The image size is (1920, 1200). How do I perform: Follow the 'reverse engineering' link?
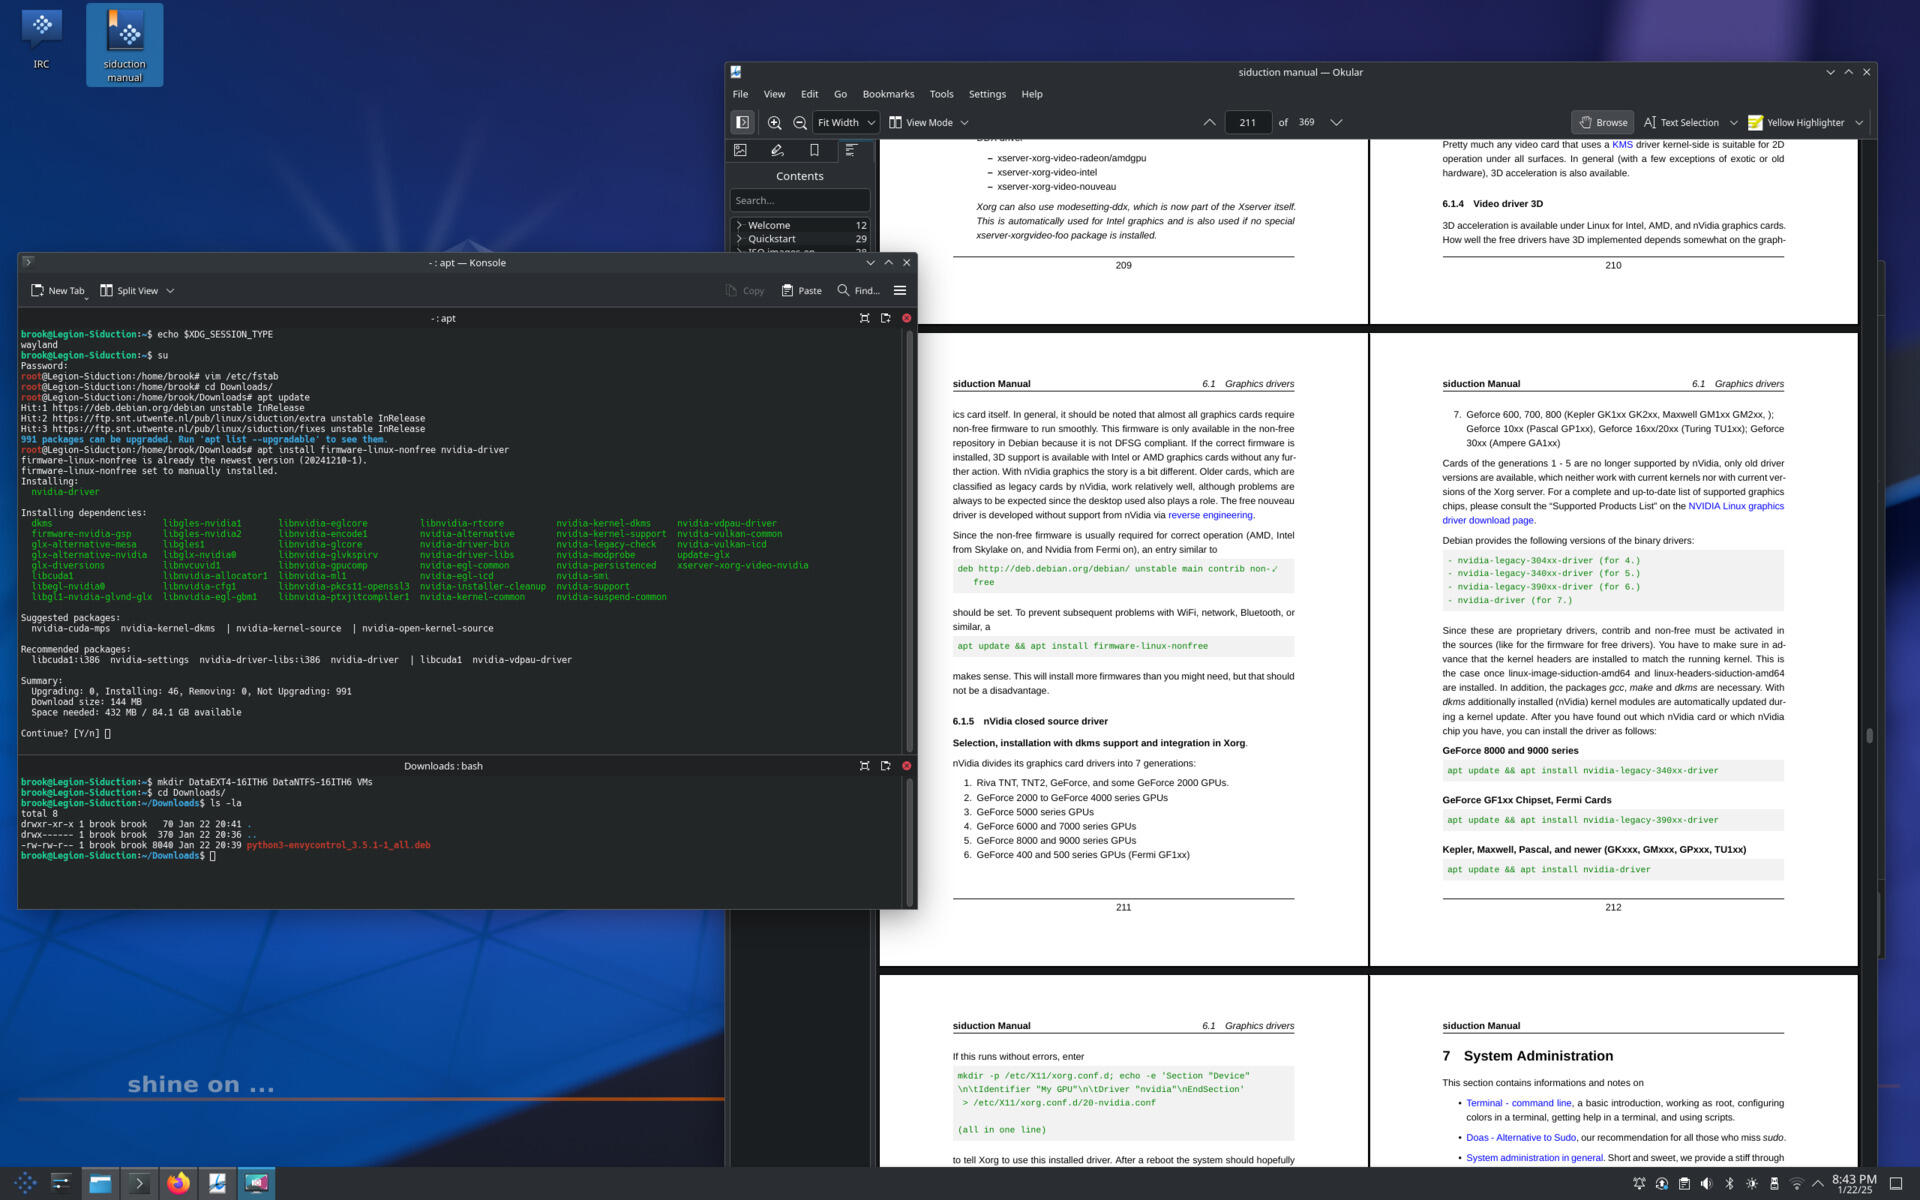pyautogui.click(x=1210, y=515)
